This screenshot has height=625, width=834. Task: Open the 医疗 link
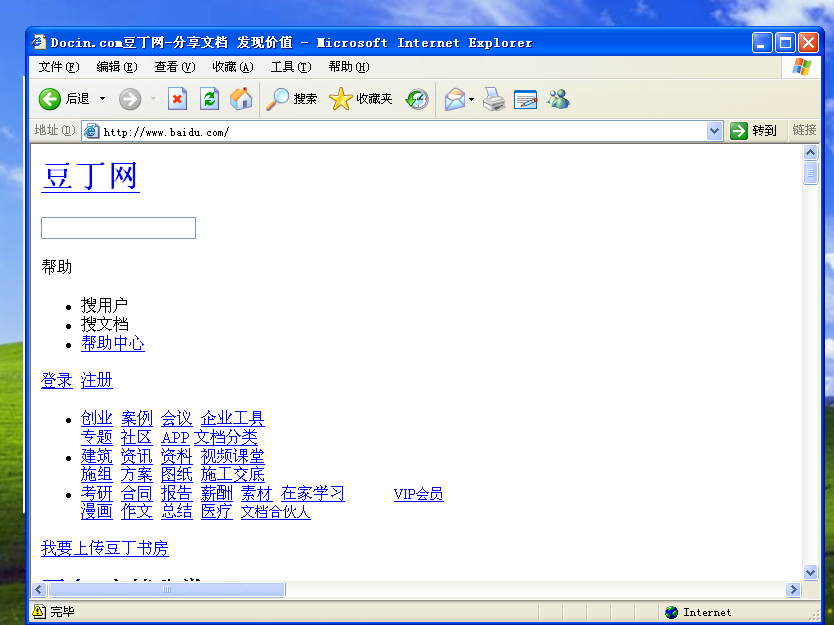point(216,512)
